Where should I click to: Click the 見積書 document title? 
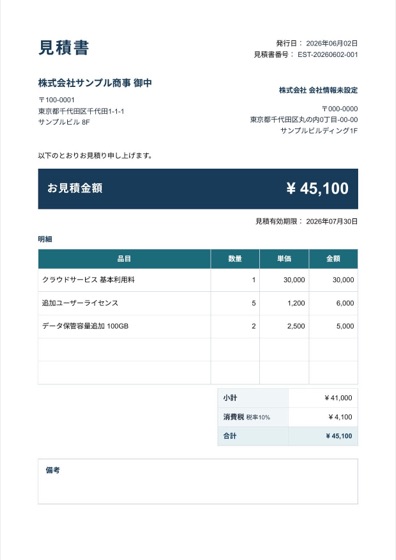[64, 48]
